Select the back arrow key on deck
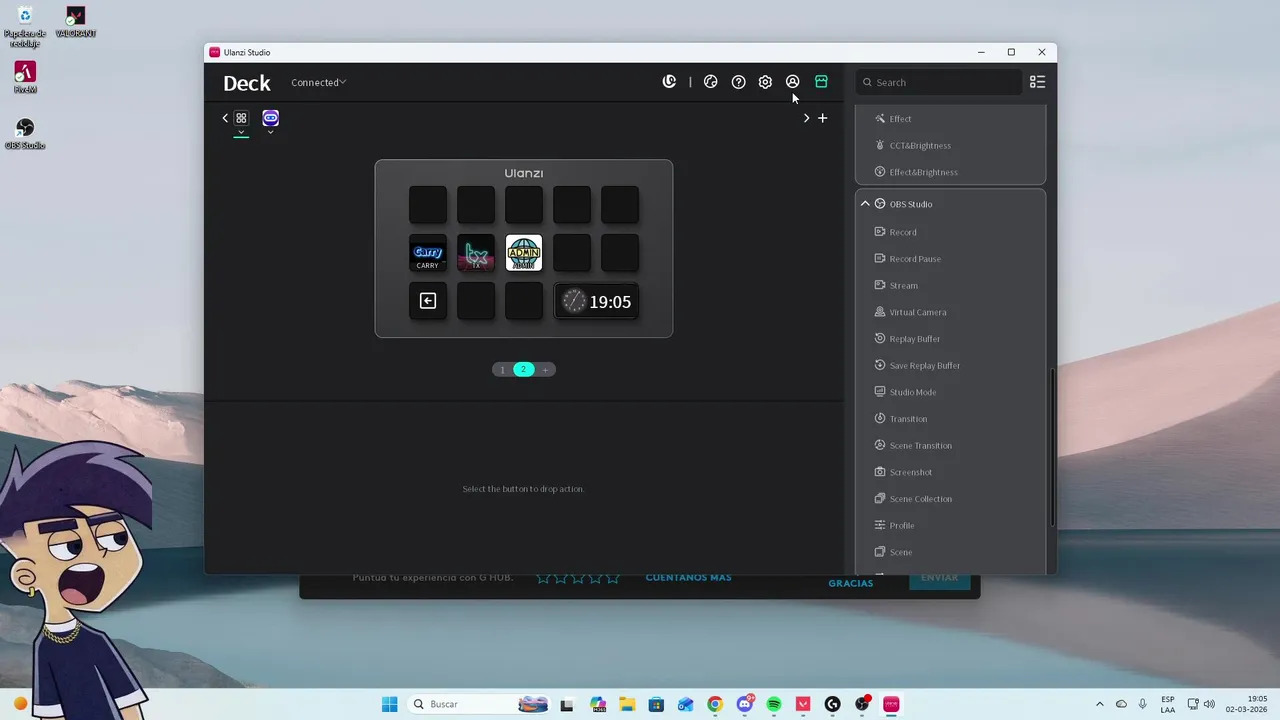The width and height of the screenshot is (1280, 720). [x=428, y=301]
